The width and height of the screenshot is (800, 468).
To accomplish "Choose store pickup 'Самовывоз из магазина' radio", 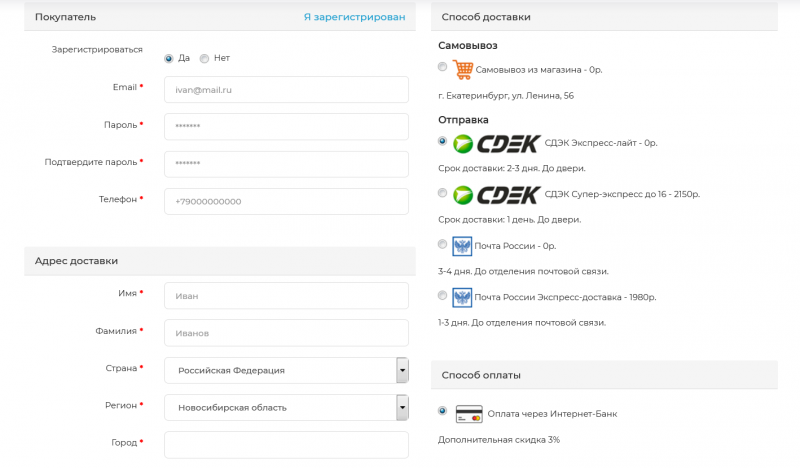I will point(443,67).
